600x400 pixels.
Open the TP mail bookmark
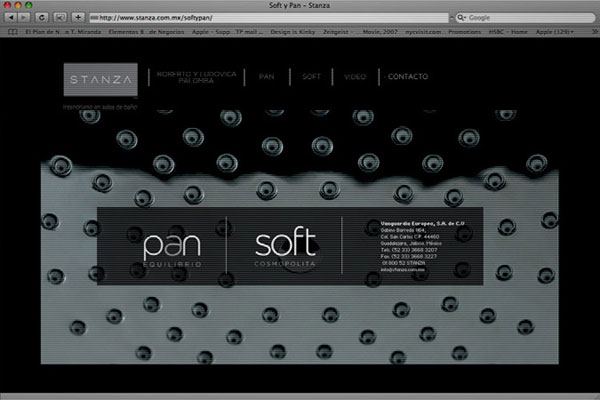249,32
